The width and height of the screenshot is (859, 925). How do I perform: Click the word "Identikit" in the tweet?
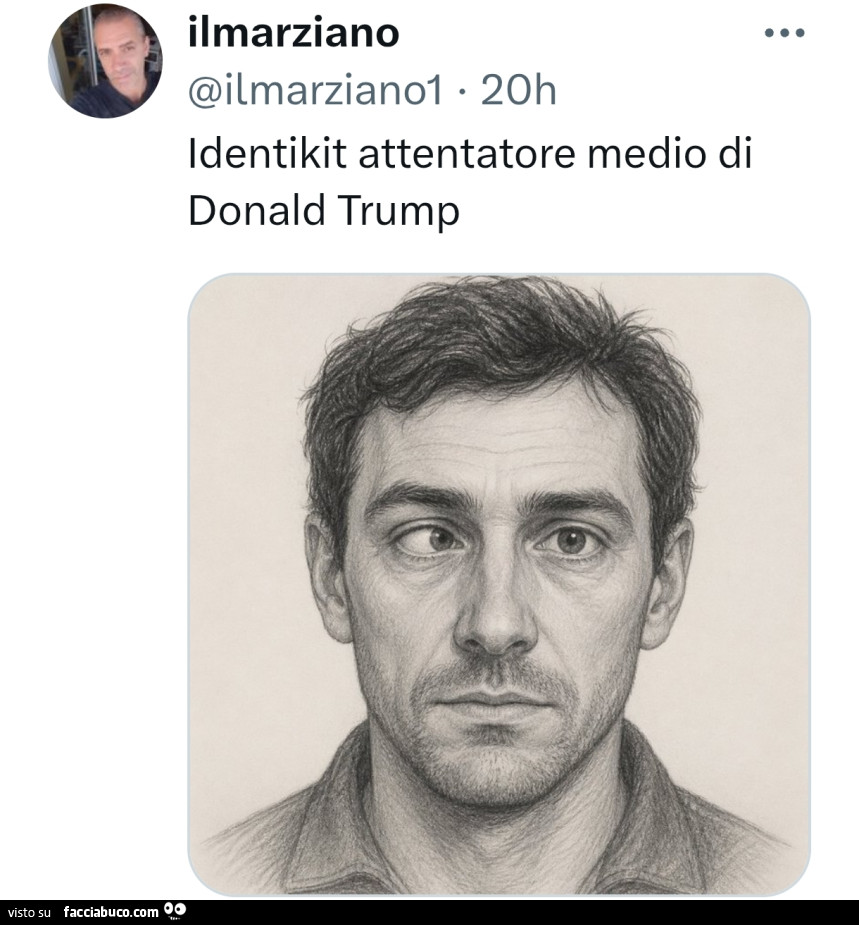tap(267, 155)
